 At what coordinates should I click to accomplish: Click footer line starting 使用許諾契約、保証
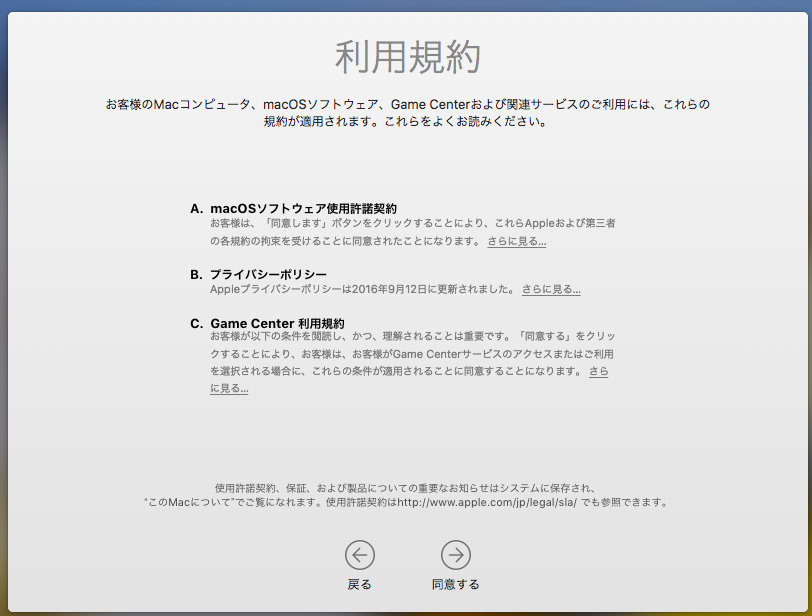[x=405, y=488]
